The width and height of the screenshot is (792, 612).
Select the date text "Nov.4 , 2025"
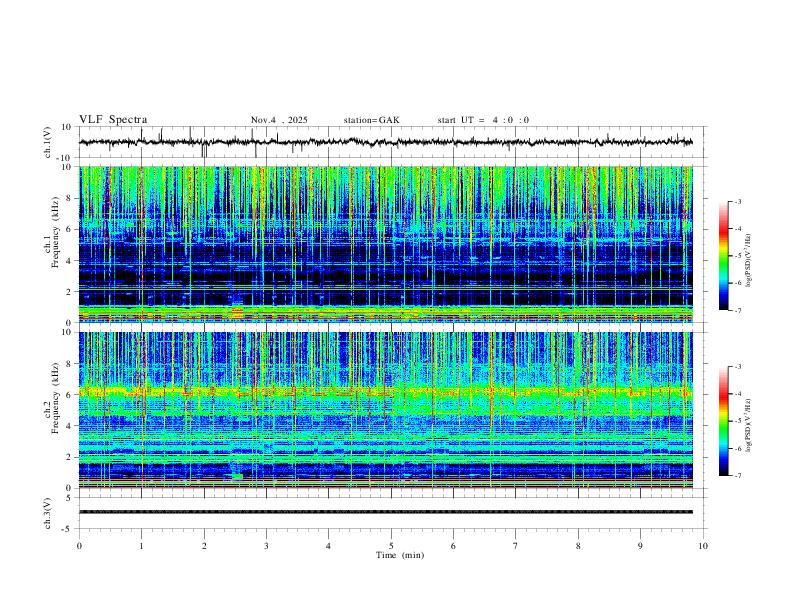tap(279, 120)
